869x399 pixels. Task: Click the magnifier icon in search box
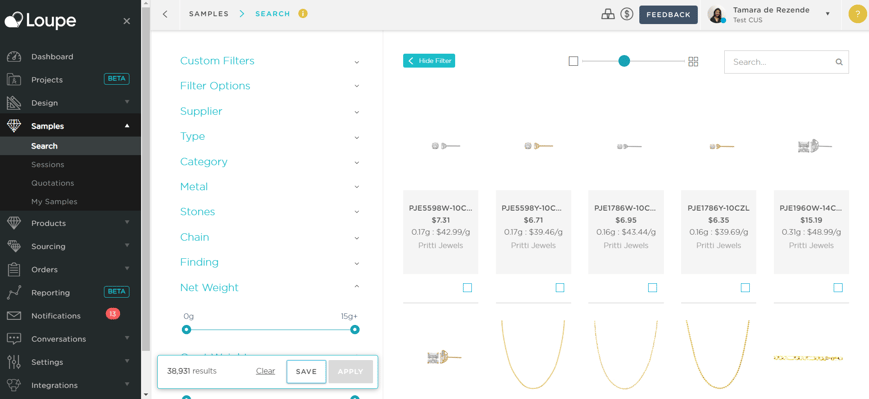839,62
